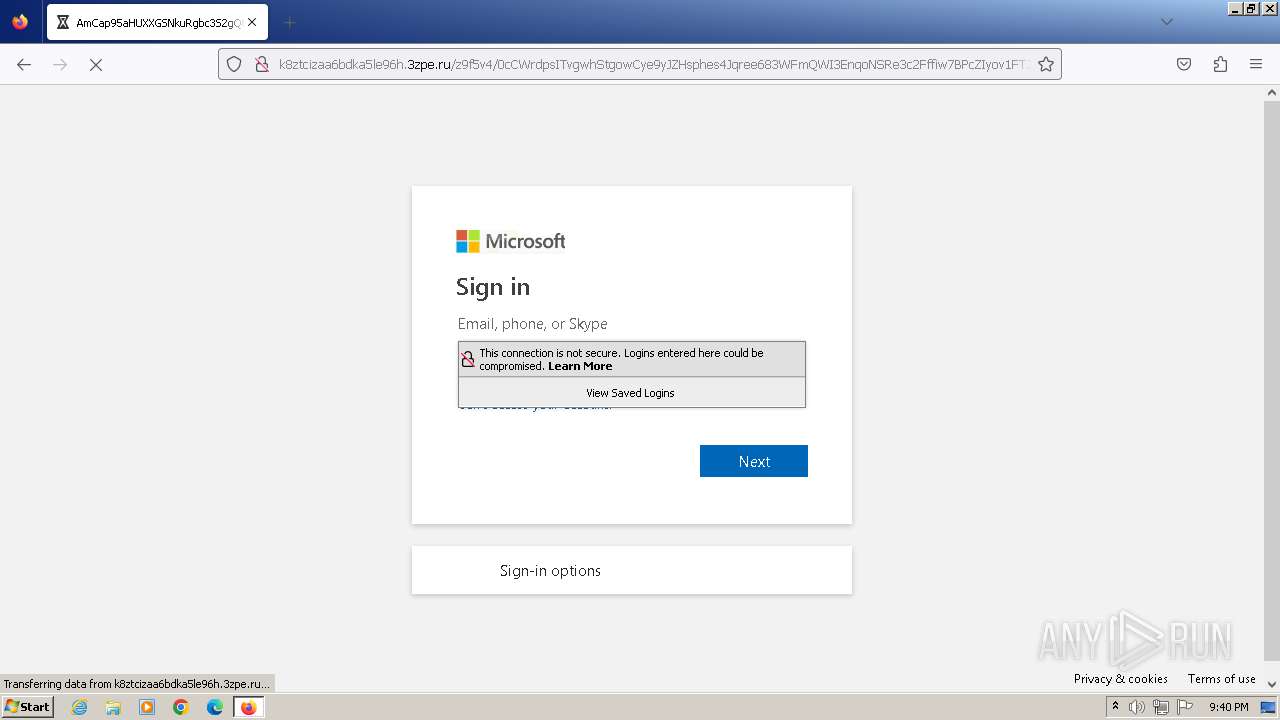The height and width of the screenshot is (720, 1280).
Task: Click the page vertical scrollbar
Action: [1272, 380]
